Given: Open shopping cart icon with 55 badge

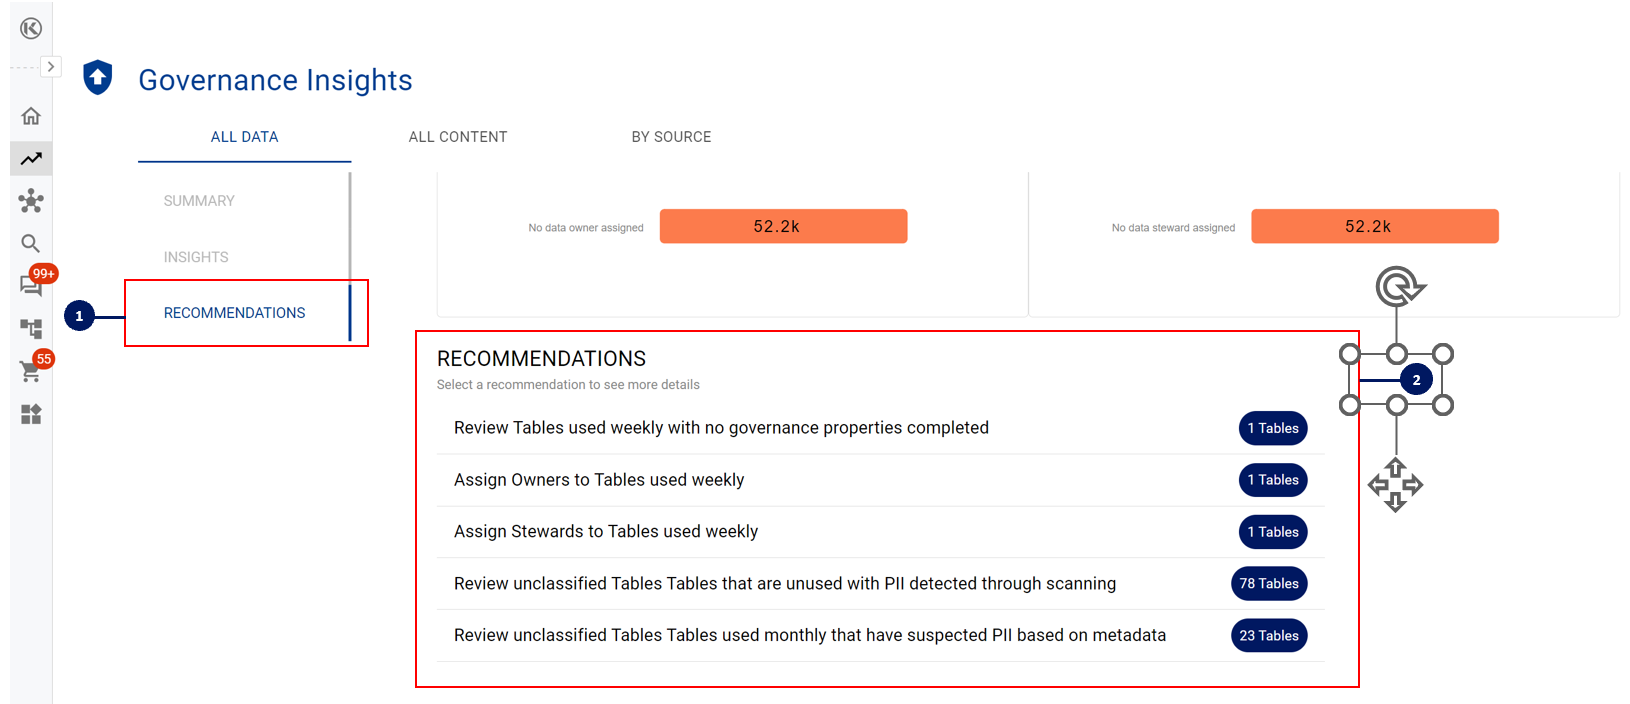Looking at the screenshot, I should (31, 371).
